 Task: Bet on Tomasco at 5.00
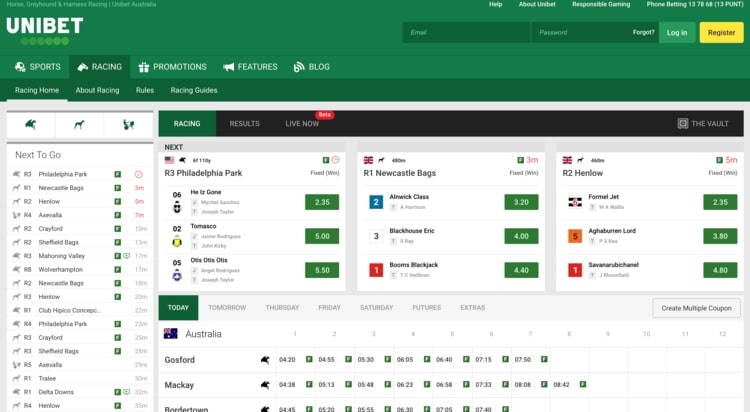click(322, 236)
